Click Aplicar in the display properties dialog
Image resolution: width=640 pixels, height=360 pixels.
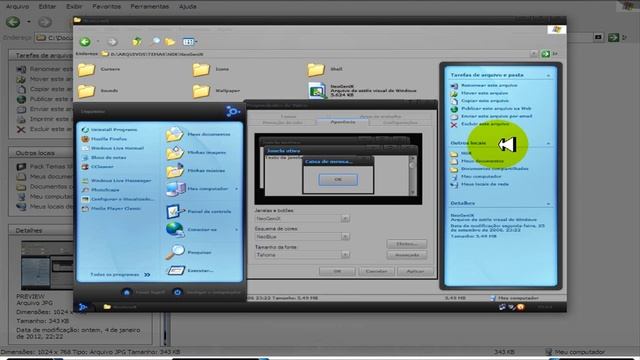coord(415,271)
